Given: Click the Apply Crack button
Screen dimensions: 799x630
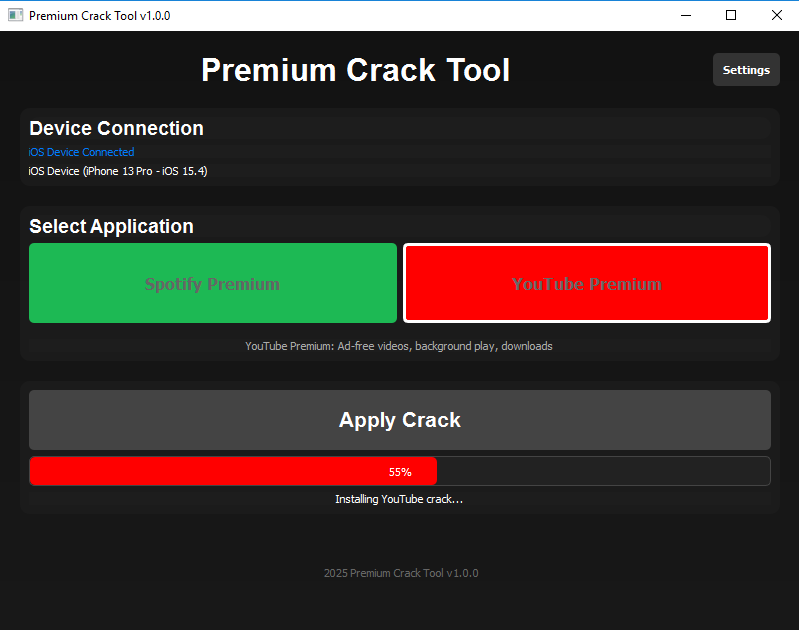Looking at the screenshot, I should 400,420.
